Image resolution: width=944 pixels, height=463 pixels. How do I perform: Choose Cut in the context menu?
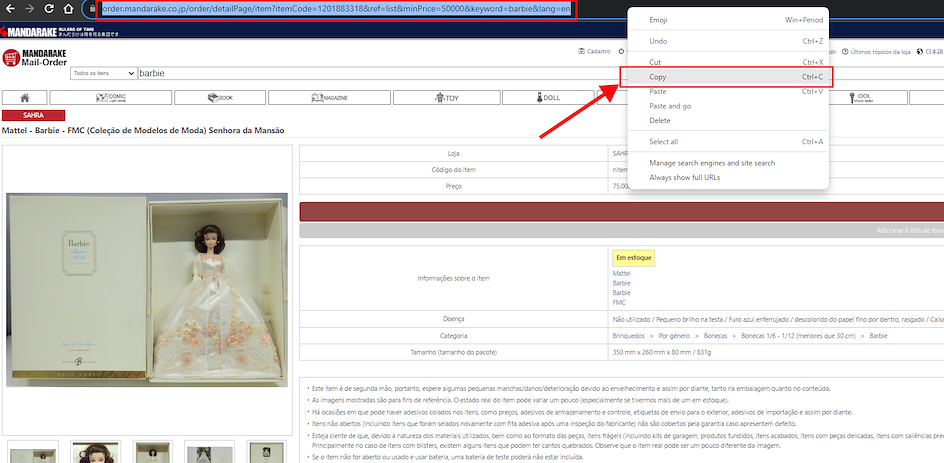click(728, 62)
